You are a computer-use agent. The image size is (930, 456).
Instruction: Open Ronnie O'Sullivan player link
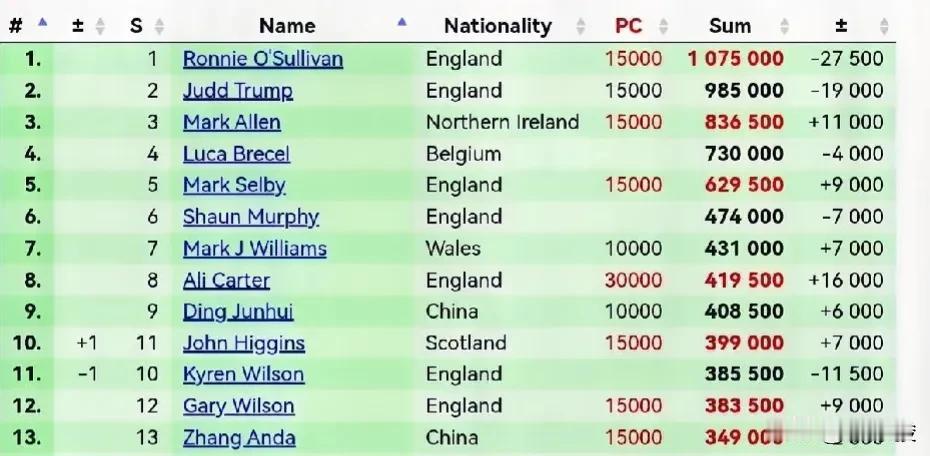tap(263, 59)
